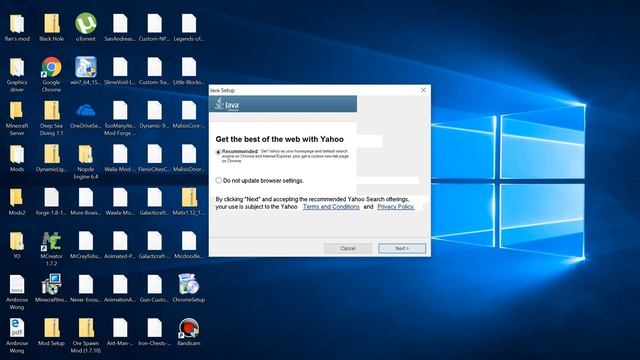The height and width of the screenshot is (360, 640).
Task: Select the Legends-of file icon
Action: point(188,27)
